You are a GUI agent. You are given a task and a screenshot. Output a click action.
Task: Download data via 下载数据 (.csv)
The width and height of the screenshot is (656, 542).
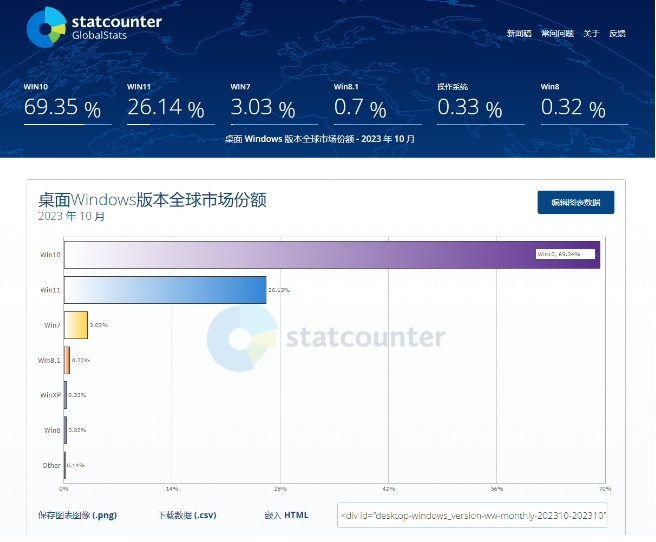pos(187,515)
